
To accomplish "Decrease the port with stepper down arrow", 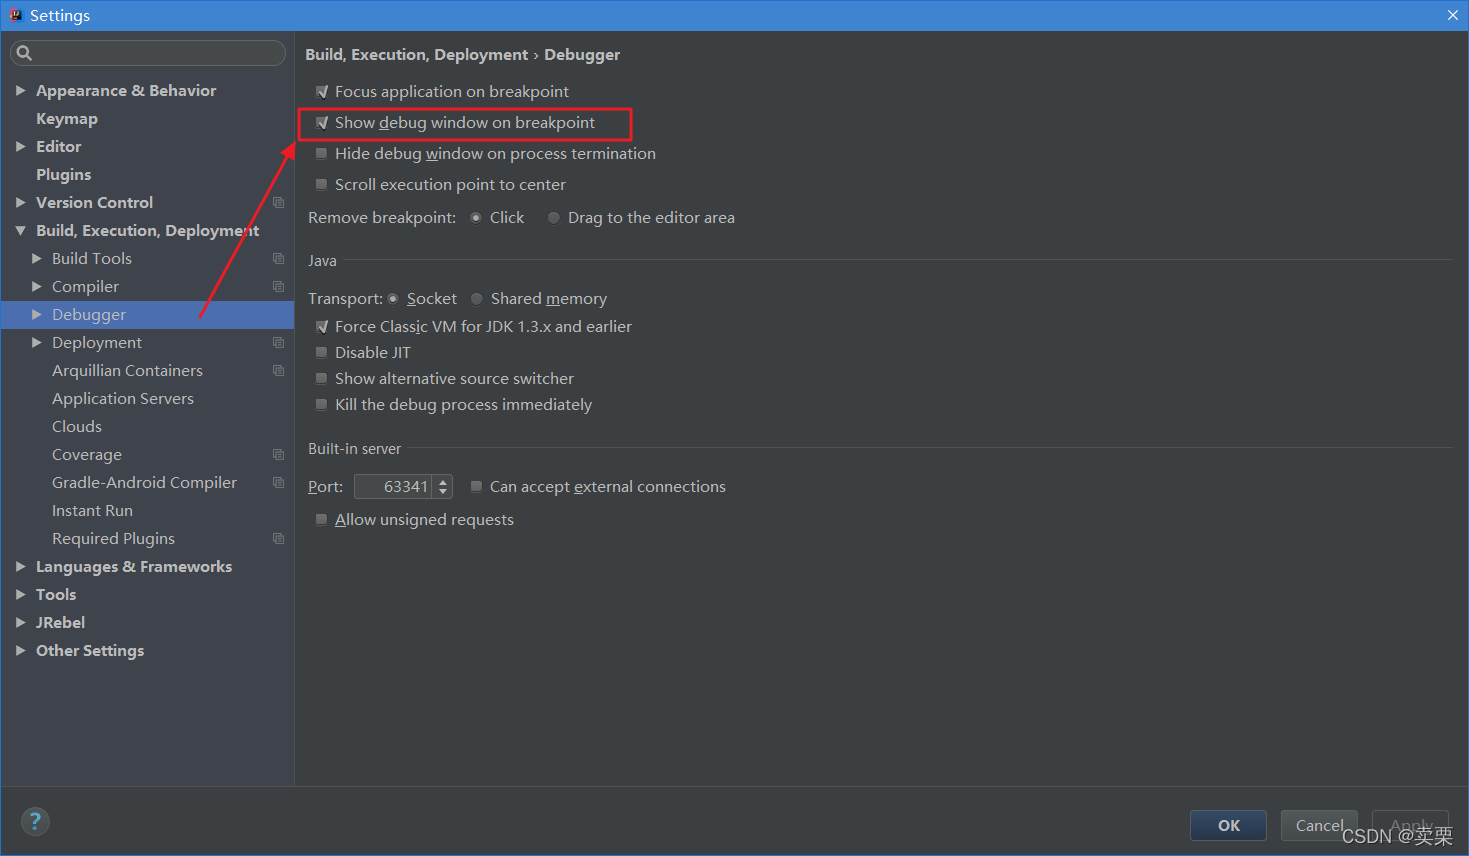I will click(444, 493).
